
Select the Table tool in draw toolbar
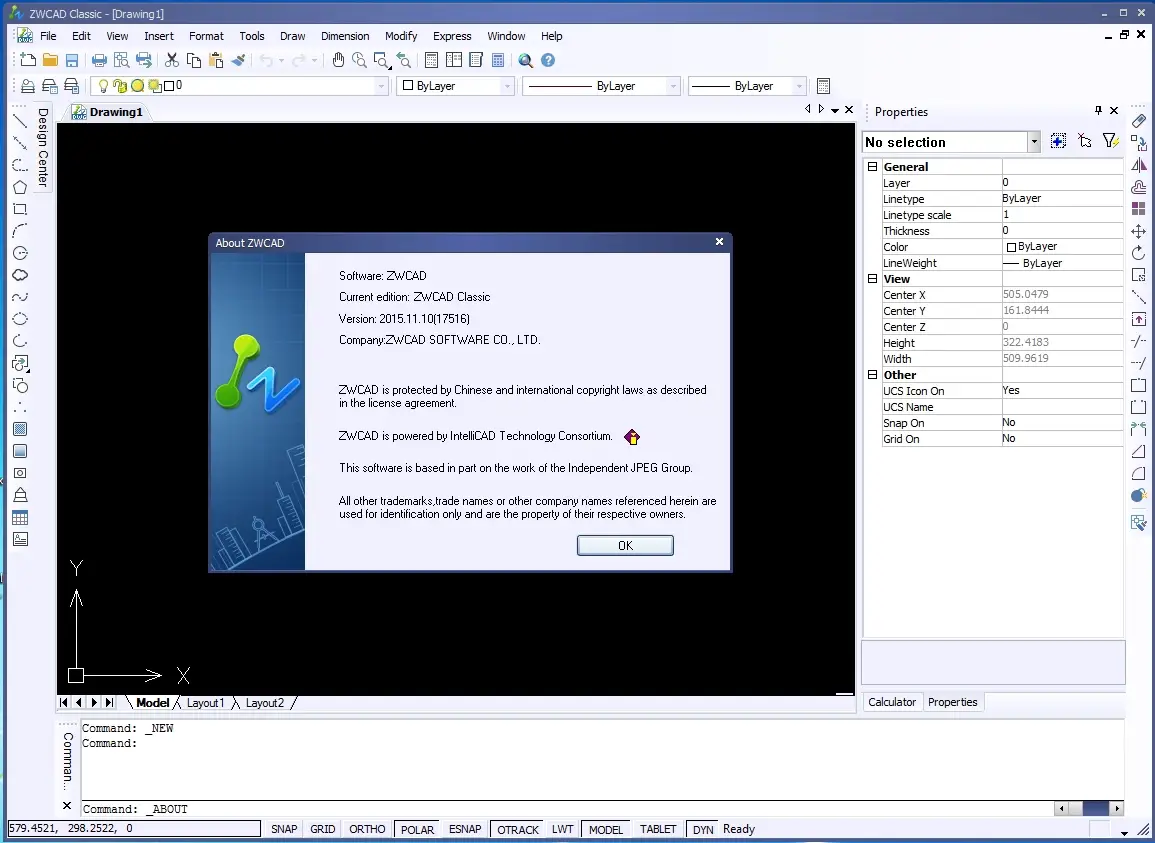coord(20,517)
